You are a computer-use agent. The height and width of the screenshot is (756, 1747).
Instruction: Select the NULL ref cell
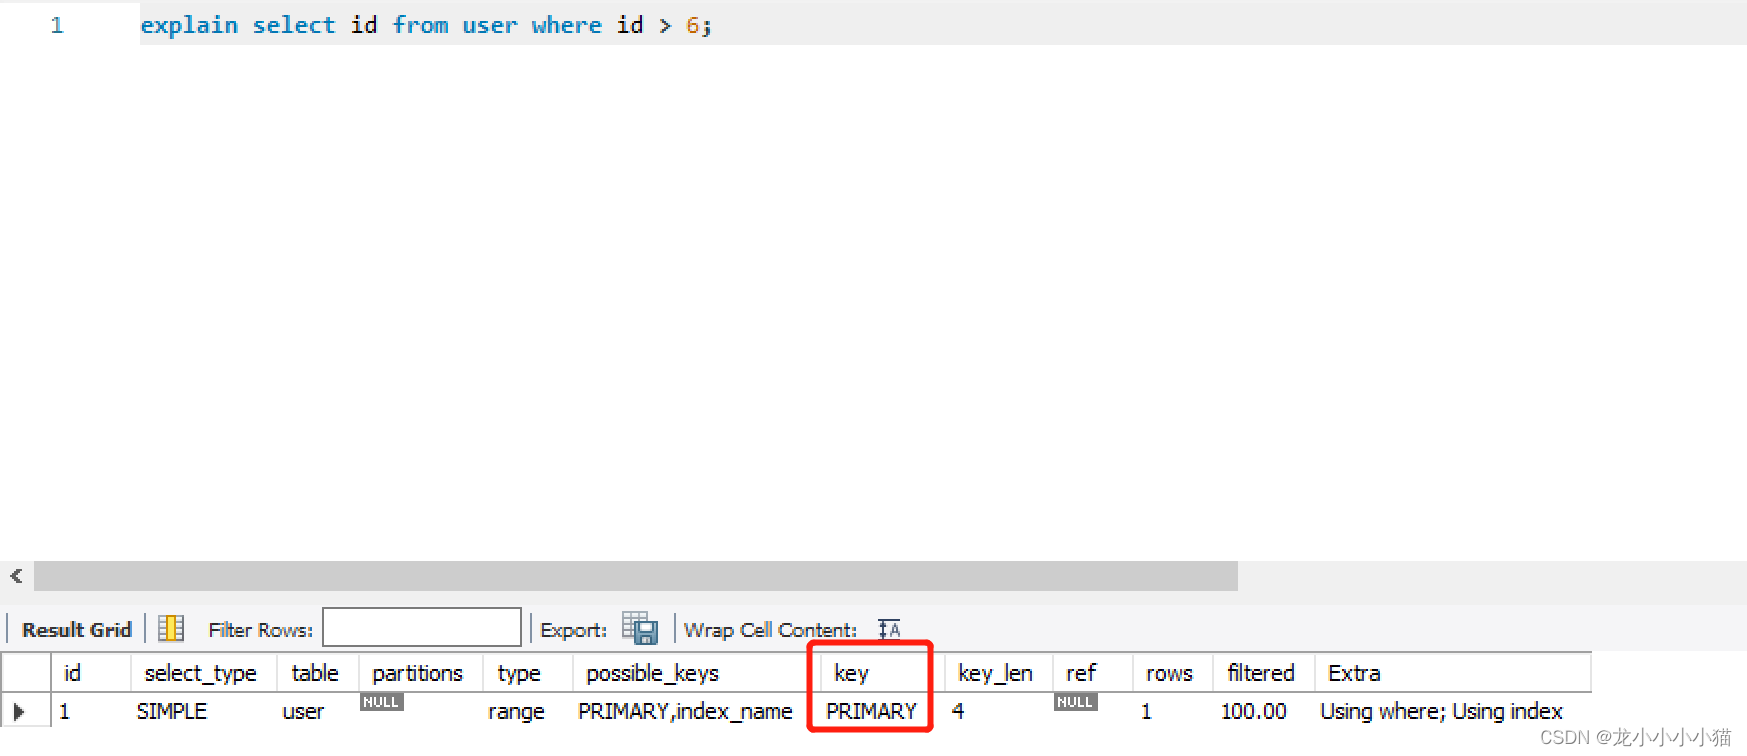1076,702
